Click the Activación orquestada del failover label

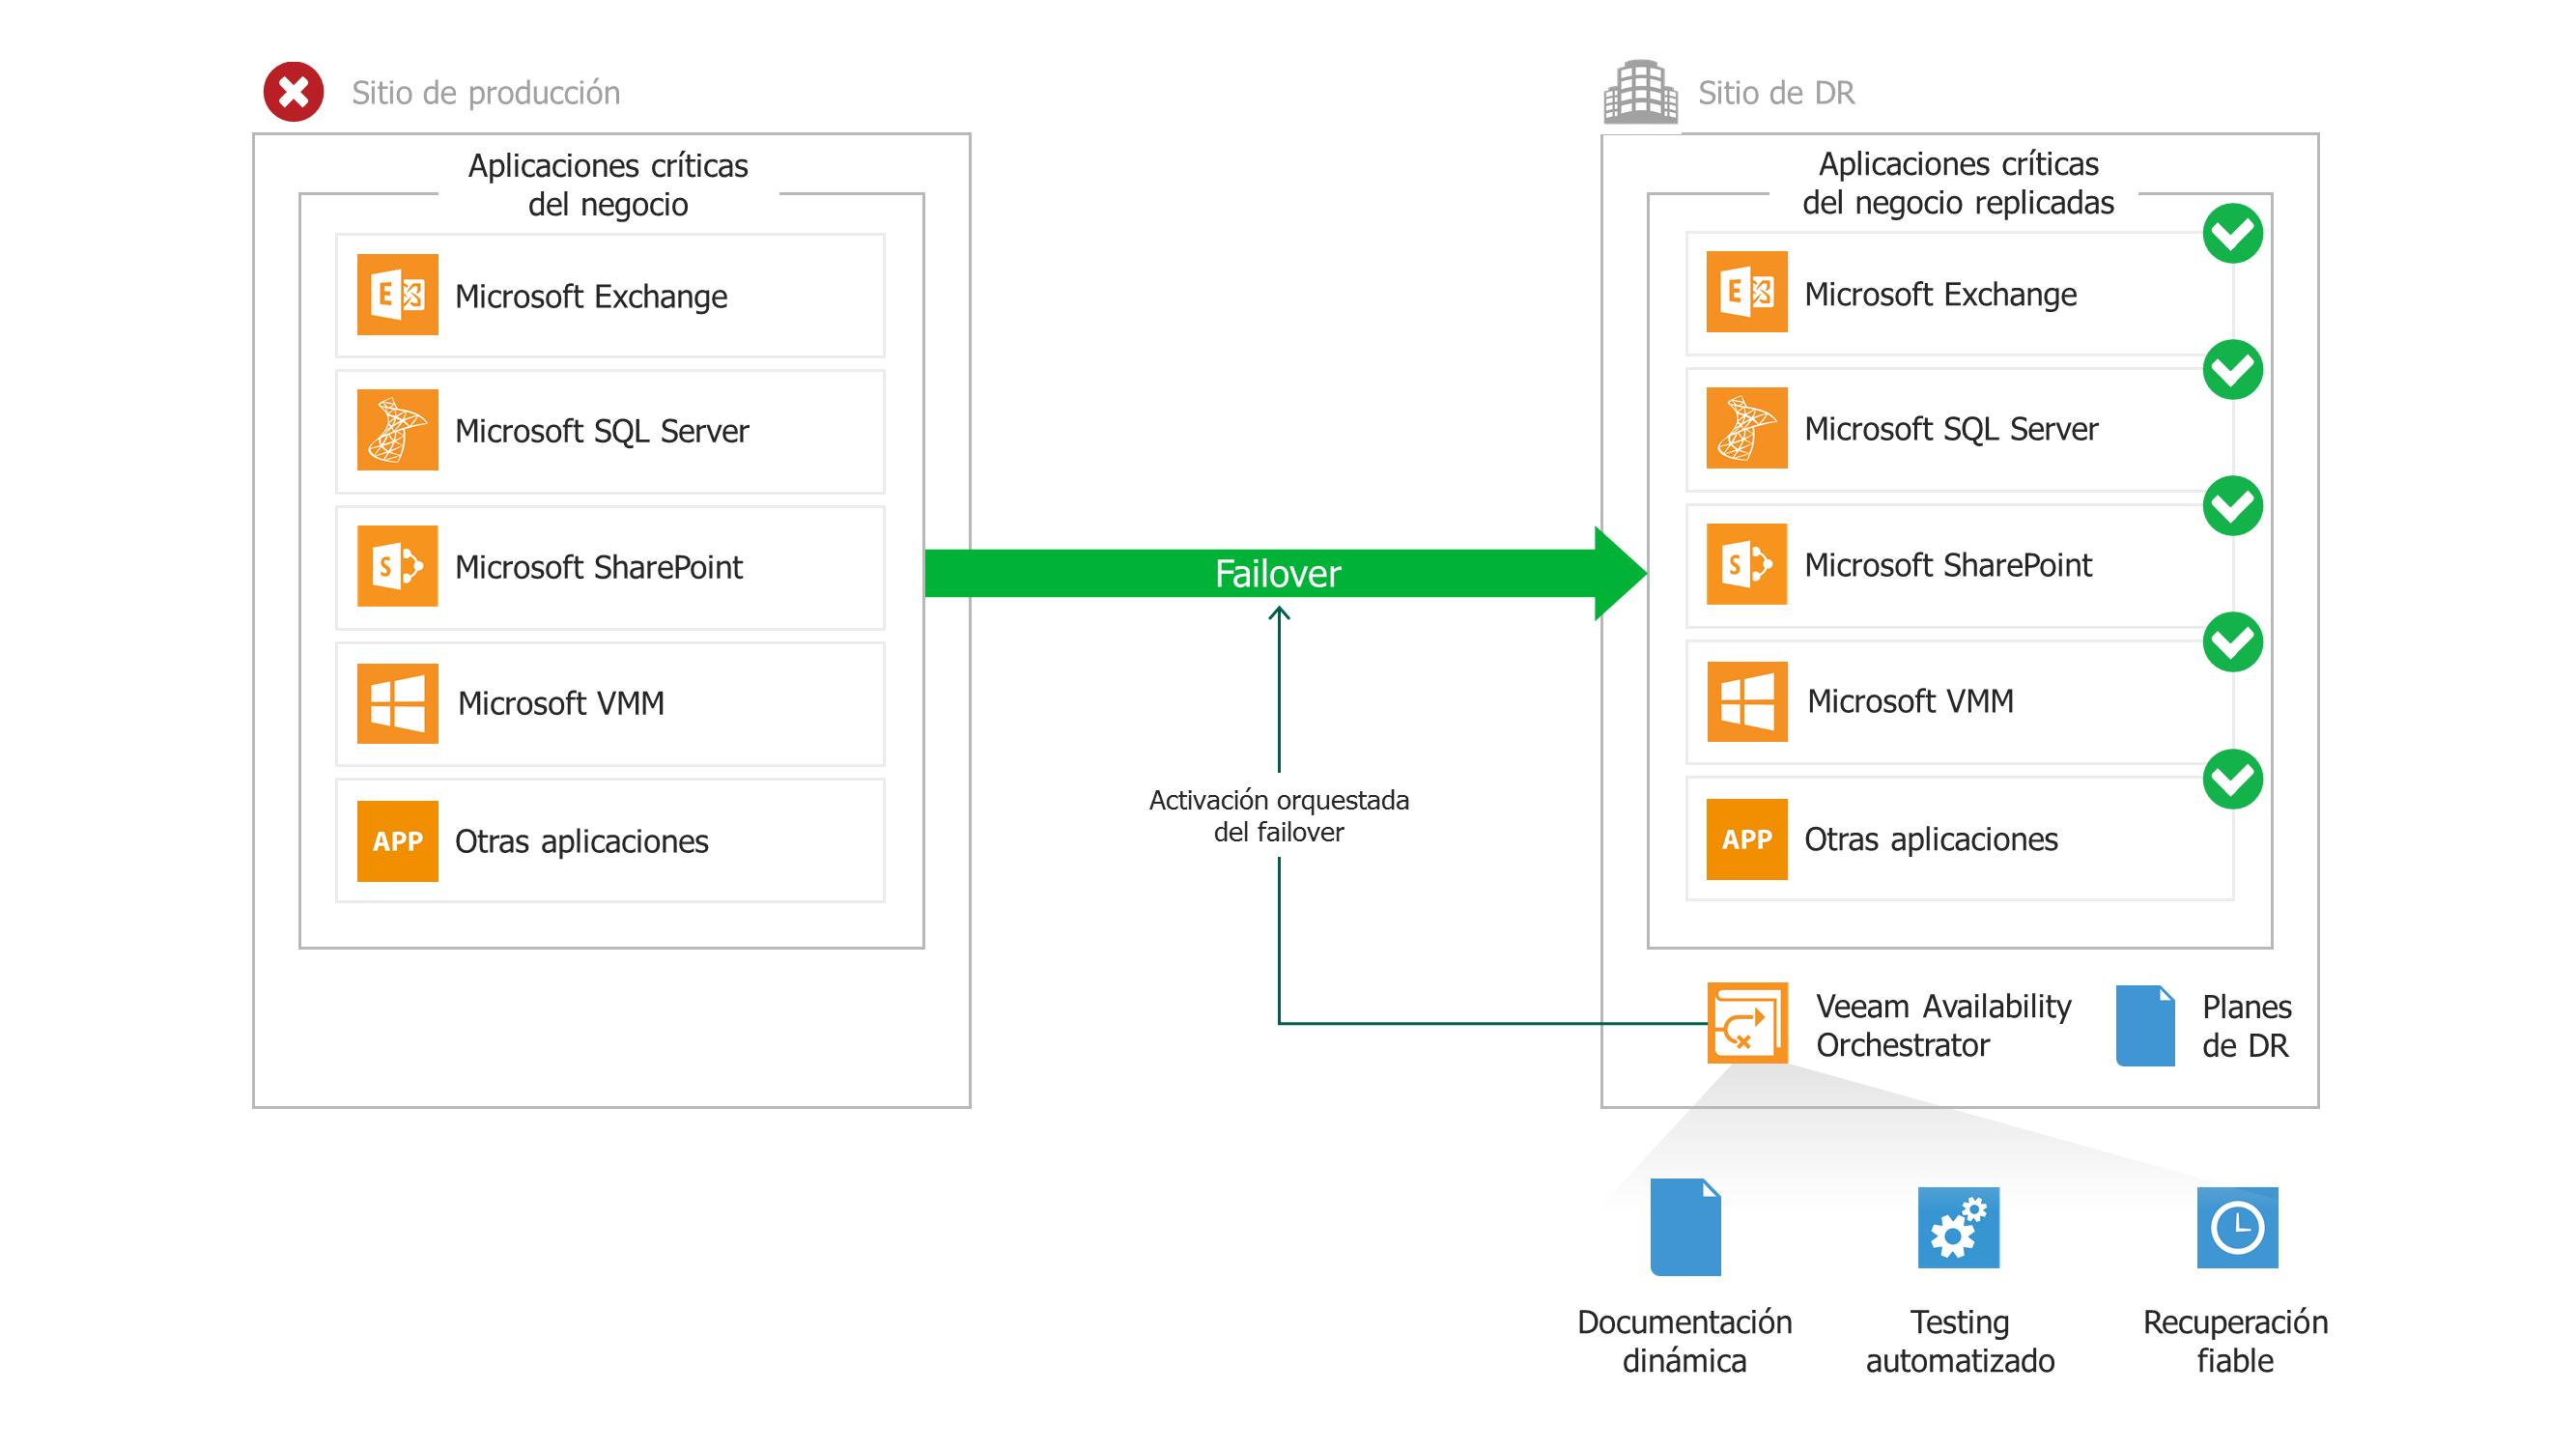coord(1278,816)
